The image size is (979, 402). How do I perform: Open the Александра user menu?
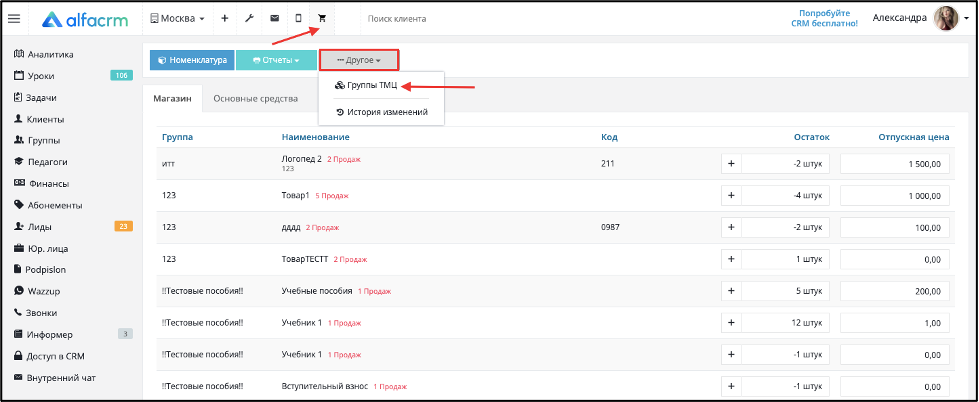coord(899,18)
